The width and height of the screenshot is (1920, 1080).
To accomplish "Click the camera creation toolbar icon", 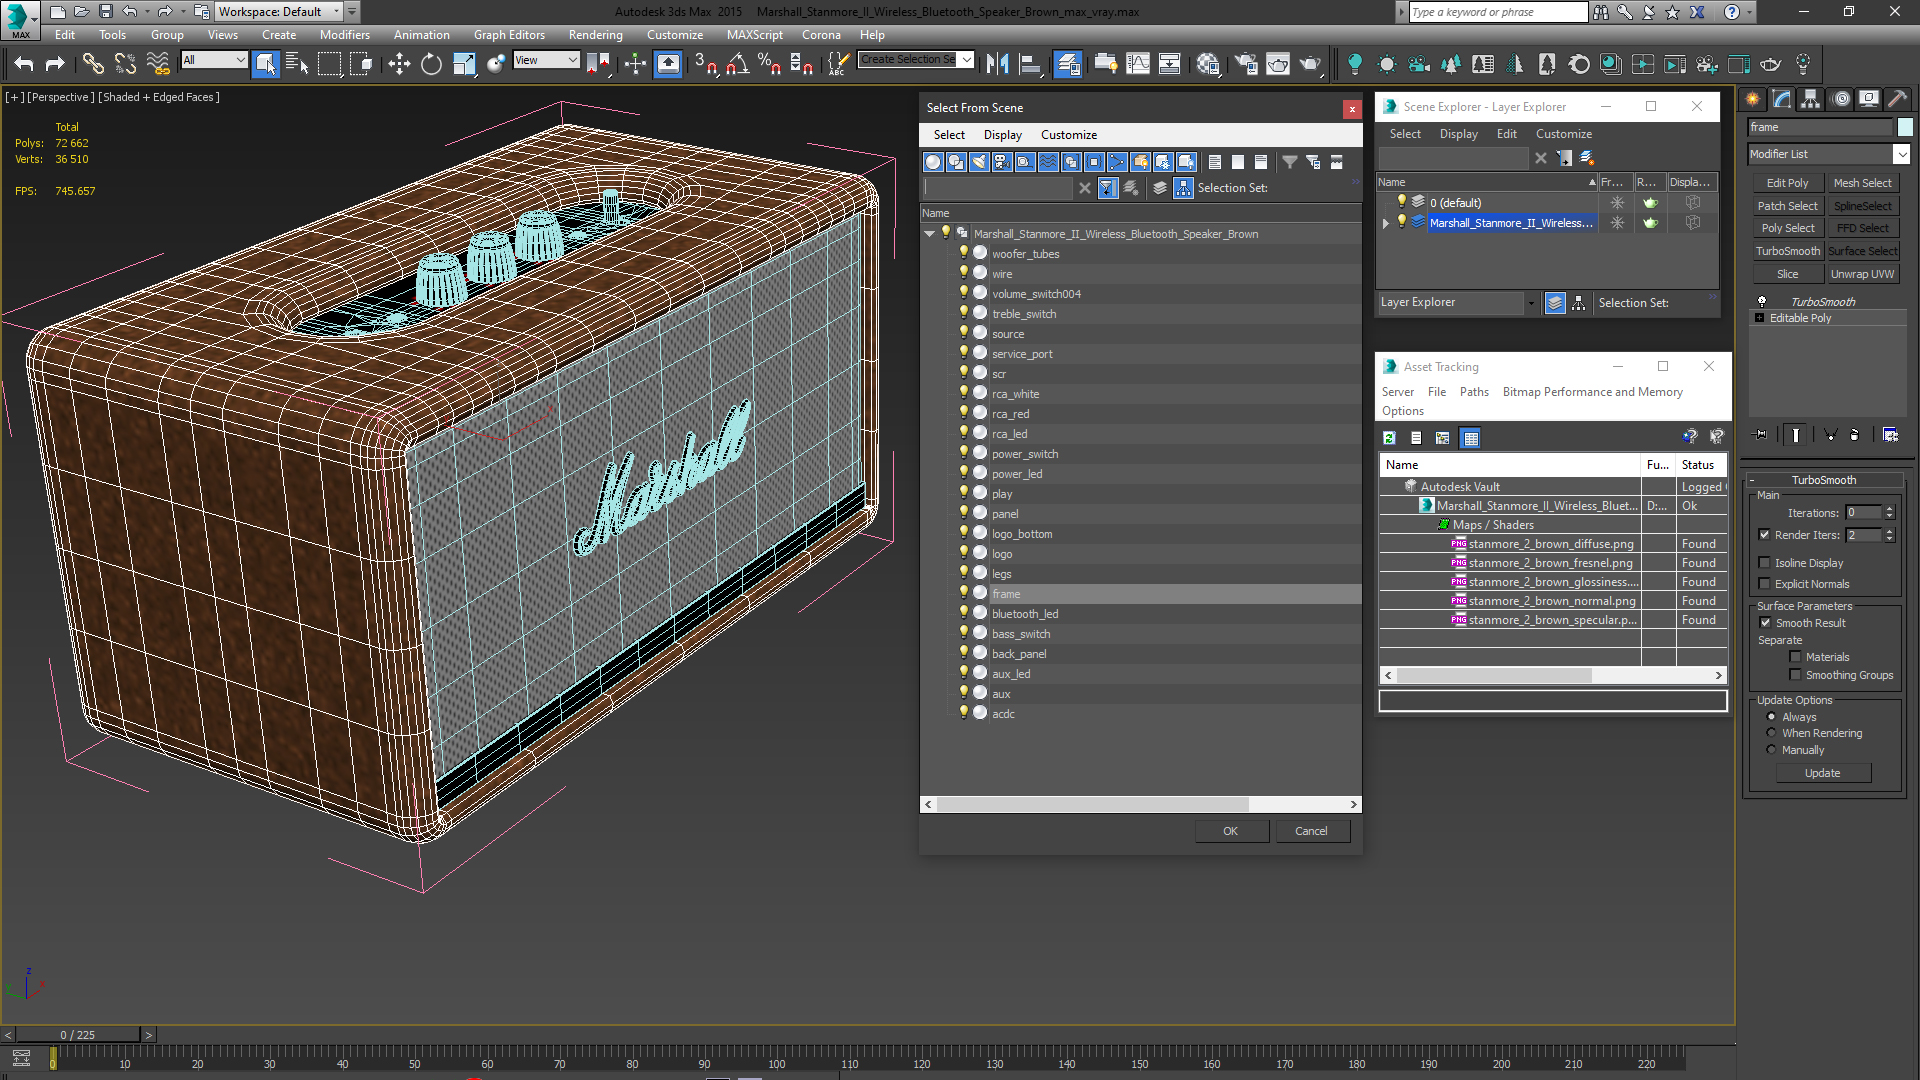I will tap(1419, 64).
